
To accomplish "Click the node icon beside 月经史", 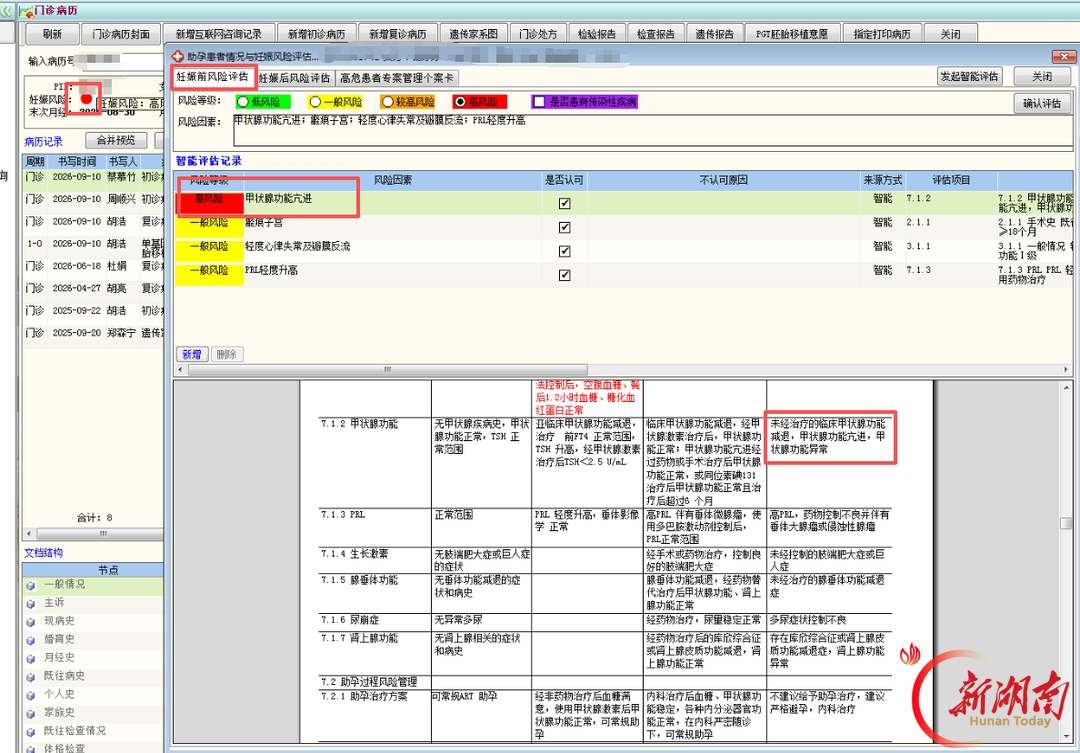I will click(31, 659).
